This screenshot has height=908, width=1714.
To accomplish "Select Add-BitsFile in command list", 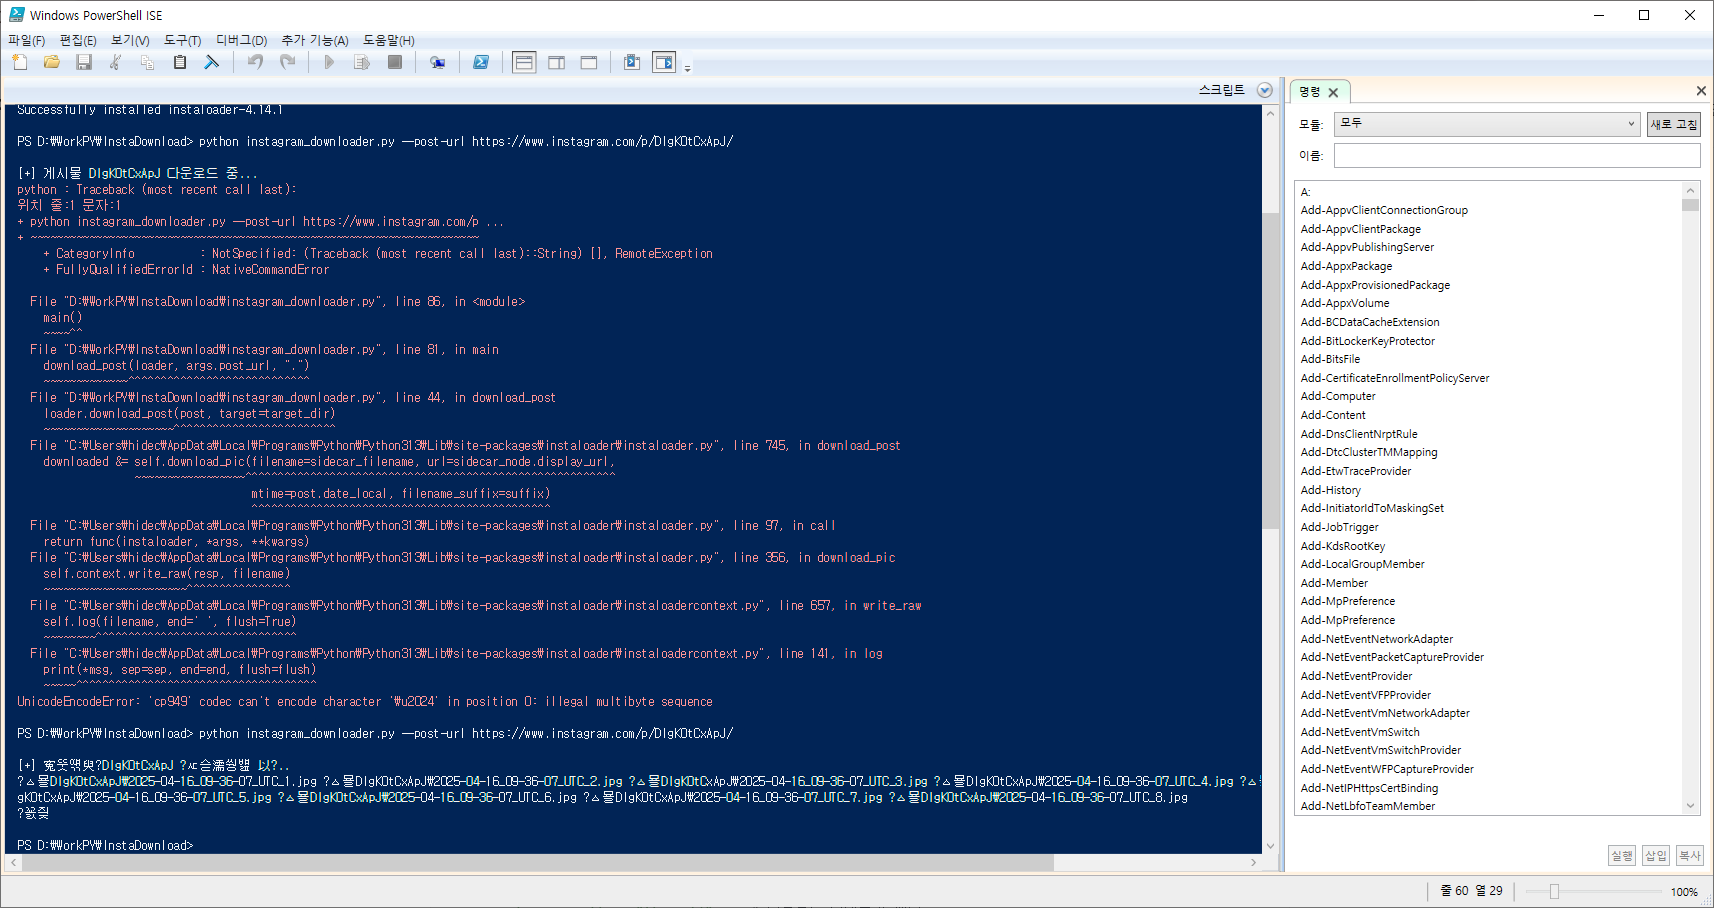I will (1330, 359).
